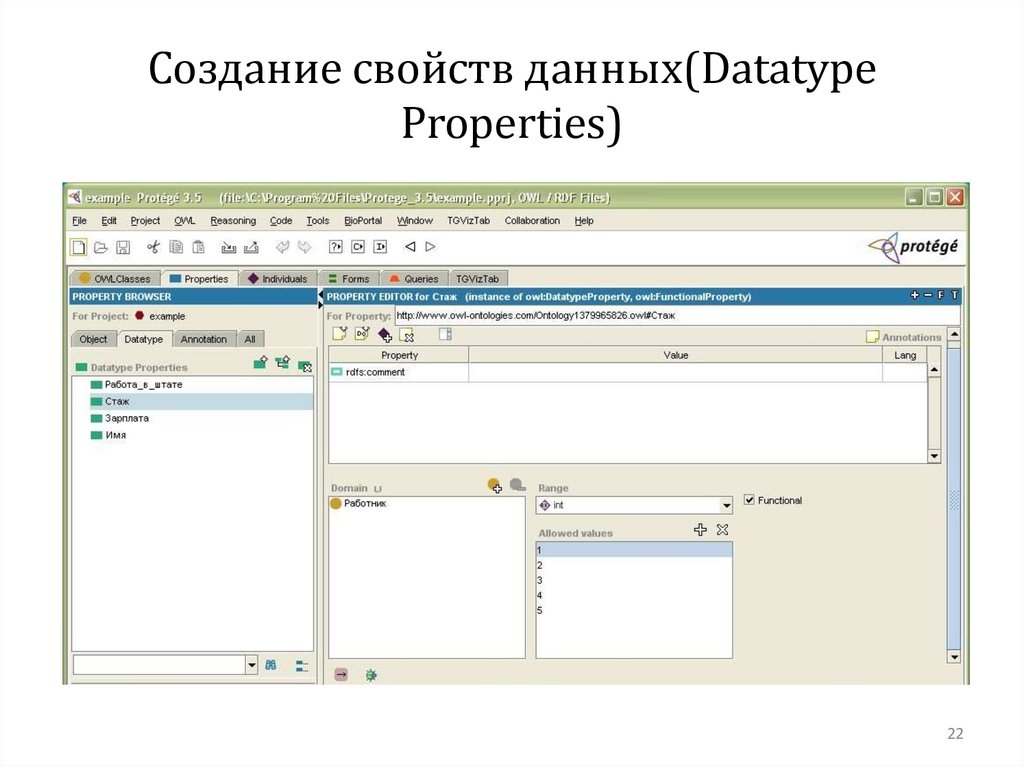1024x767 pixels.
Task: Click the pink arrow icon at editor bottom
Action: point(341,674)
